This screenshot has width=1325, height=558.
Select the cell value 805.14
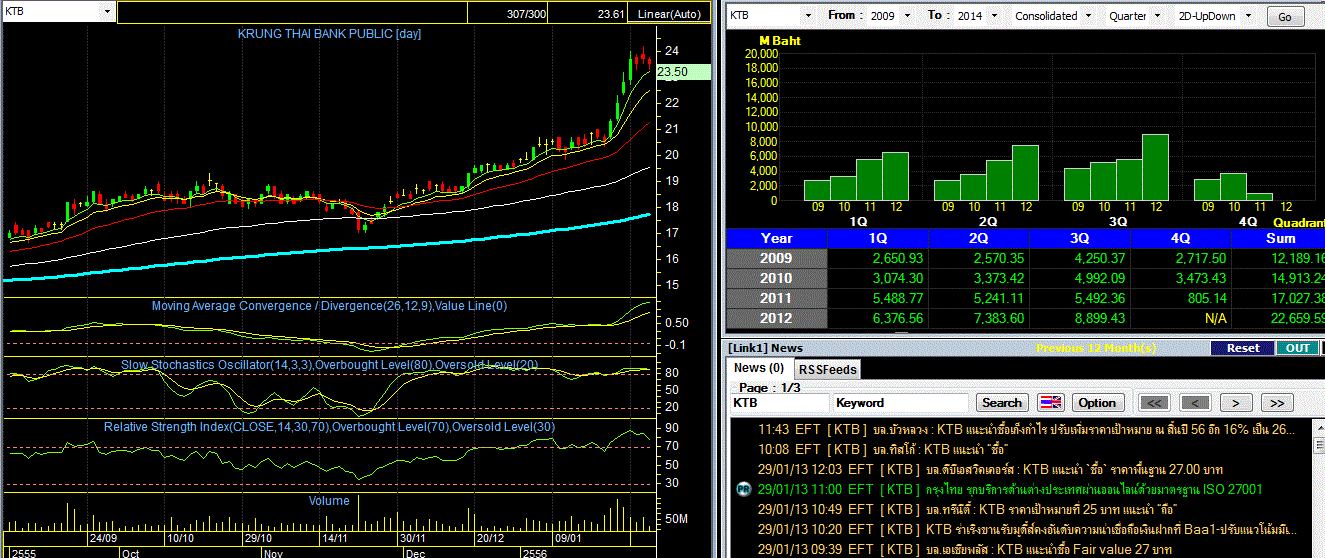click(x=1181, y=298)
